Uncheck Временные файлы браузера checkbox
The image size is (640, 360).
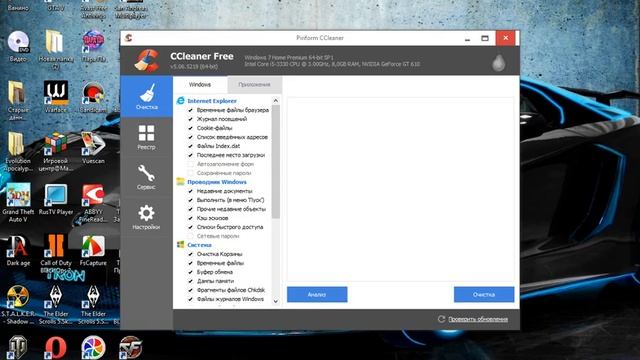pyautogui.click(x=191, y=110)
